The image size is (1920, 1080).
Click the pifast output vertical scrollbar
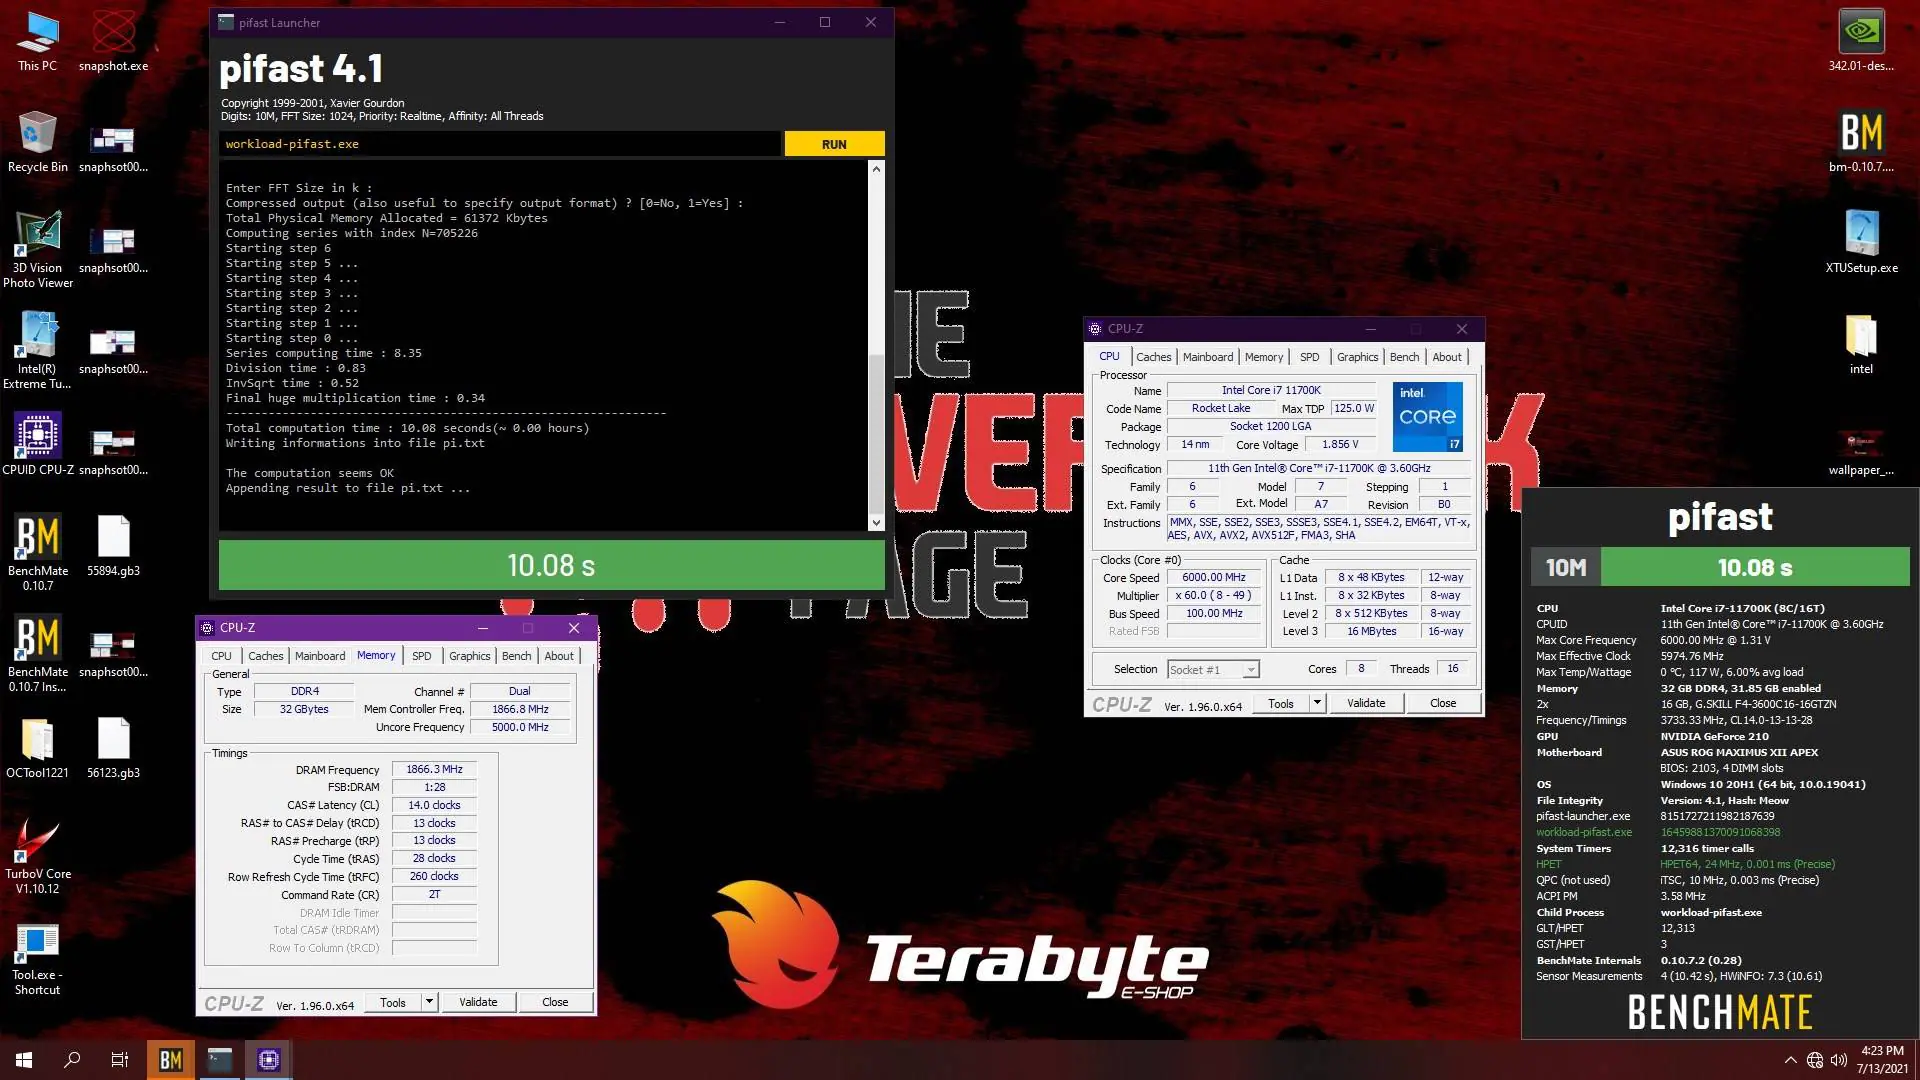[x=877, y=345]
